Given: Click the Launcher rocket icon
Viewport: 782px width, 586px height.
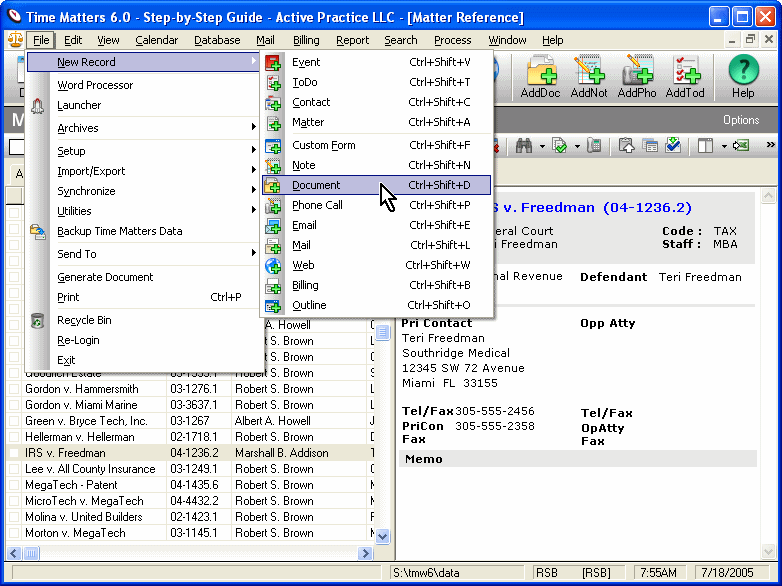Looking at the screenshot, I should pos(38,105).
